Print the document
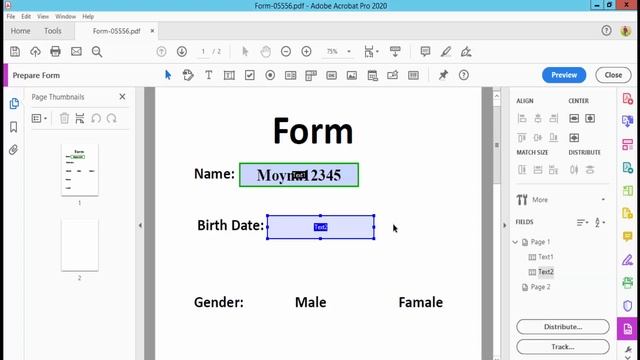This screenshot has height=360, width=640. (x=56, y=51)
